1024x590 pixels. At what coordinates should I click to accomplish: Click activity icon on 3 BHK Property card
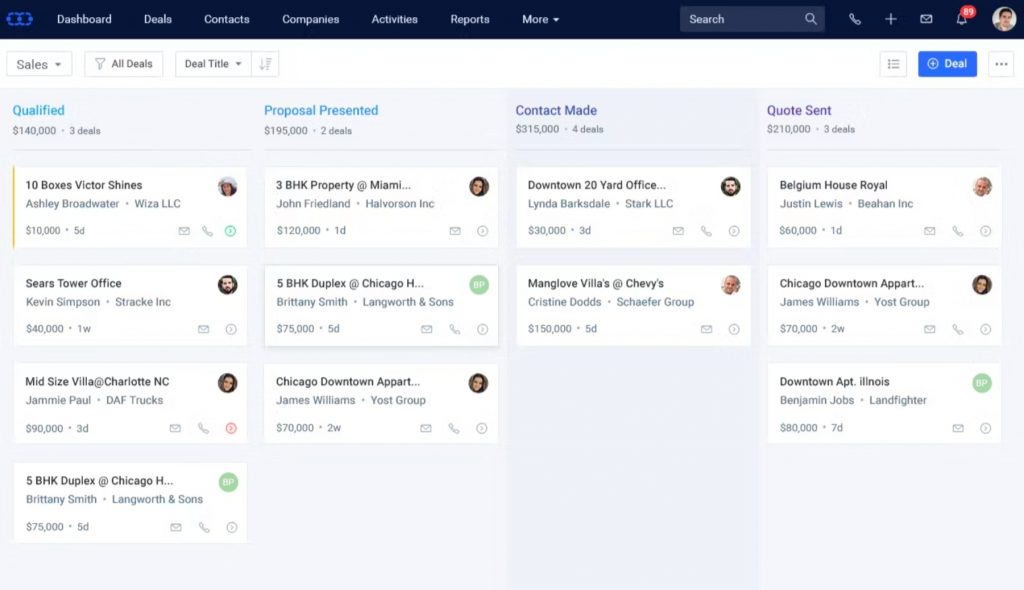pos(482,231)
